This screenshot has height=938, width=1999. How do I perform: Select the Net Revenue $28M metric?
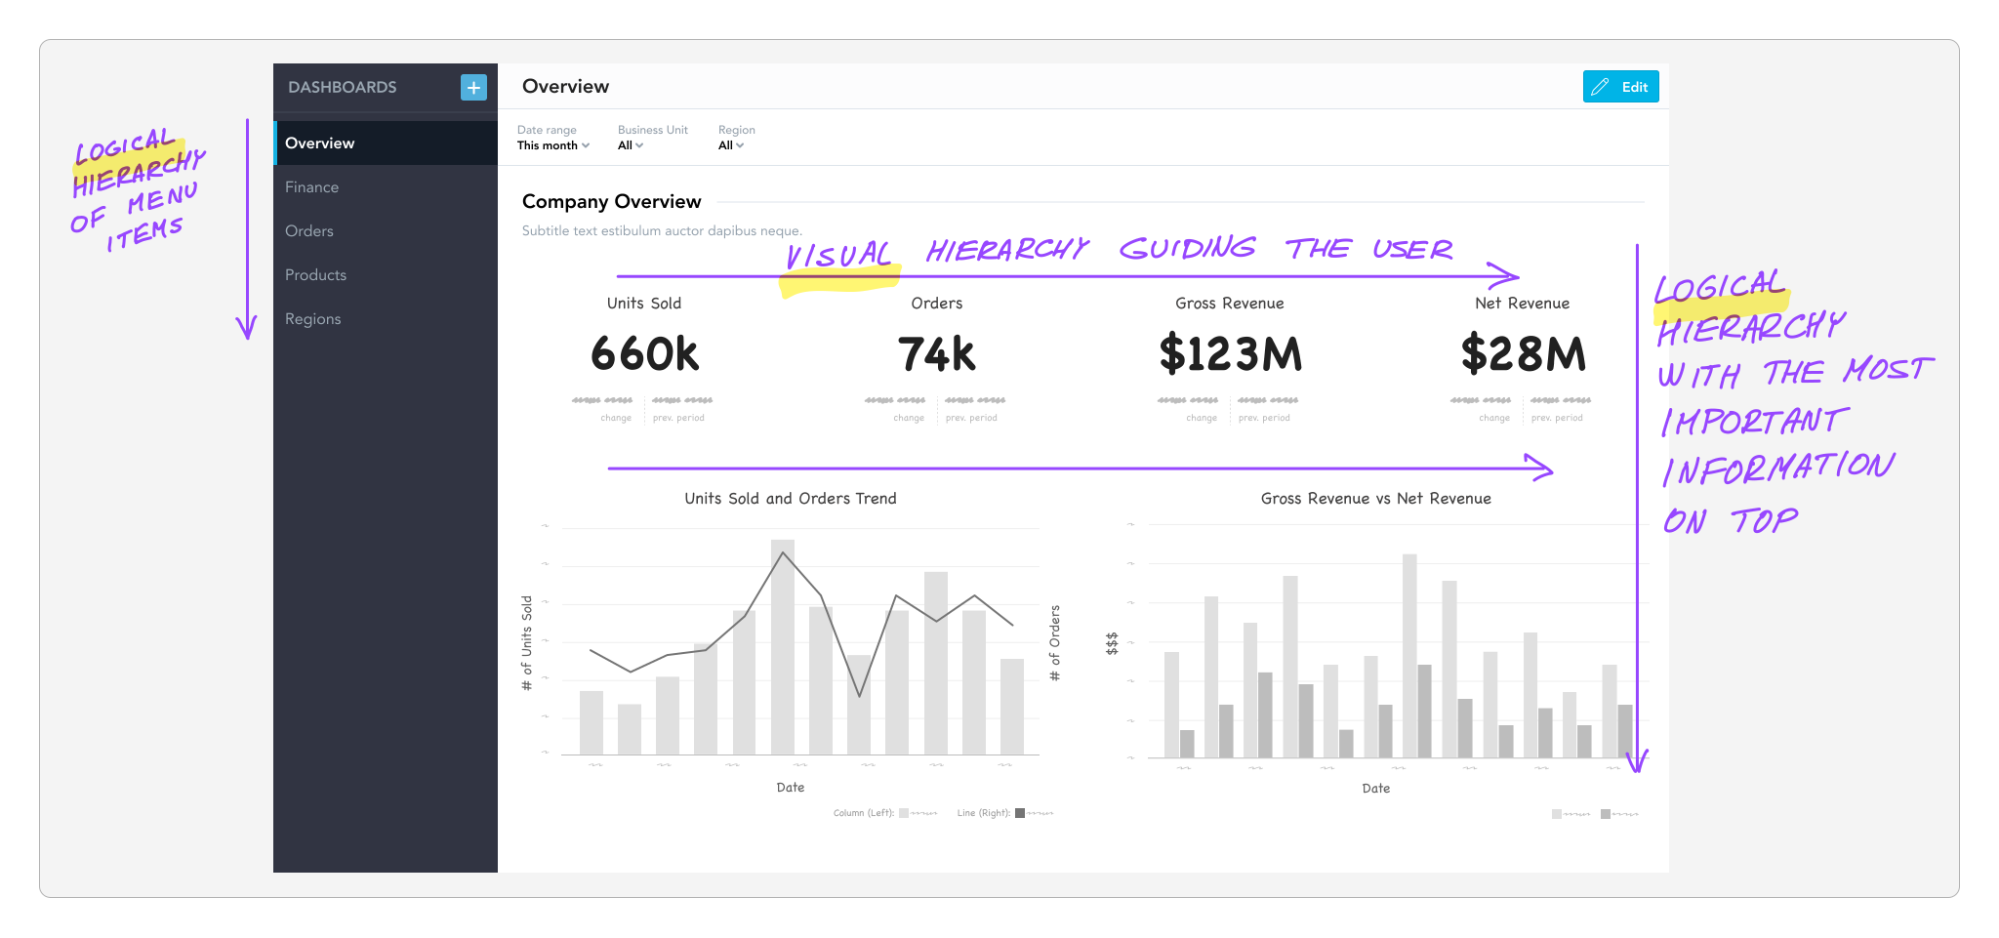[1522, 354]
